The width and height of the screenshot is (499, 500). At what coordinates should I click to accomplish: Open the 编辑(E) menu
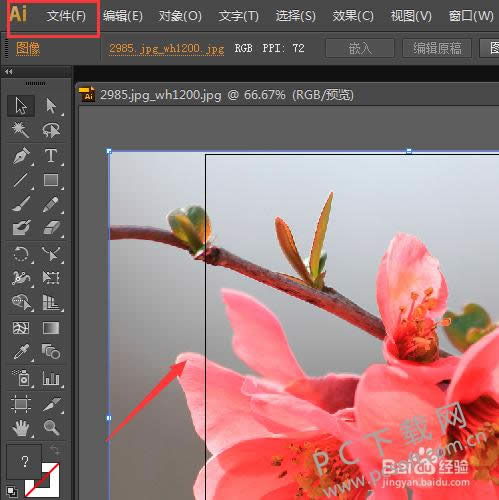point(123,16)
